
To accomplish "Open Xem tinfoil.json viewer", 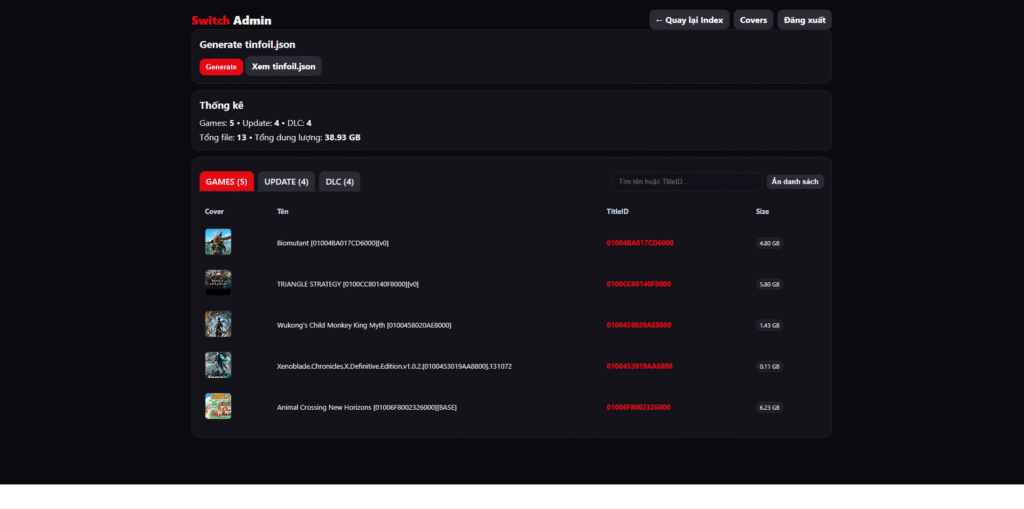I will [284, 66].
